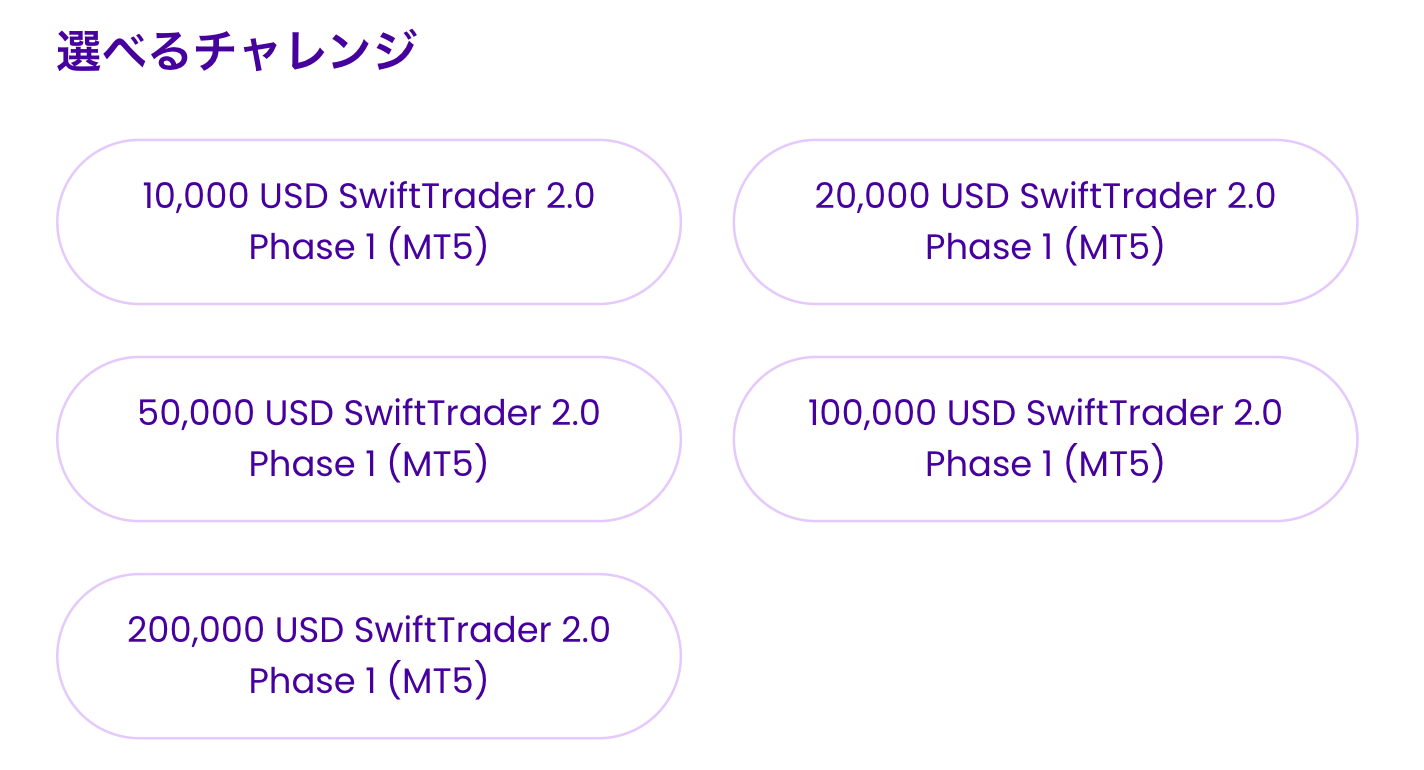The height and width of the screenshot is (770, 1424).
Task: Tap the 50,000 USD challenge pill
Action: pos(368,438)
